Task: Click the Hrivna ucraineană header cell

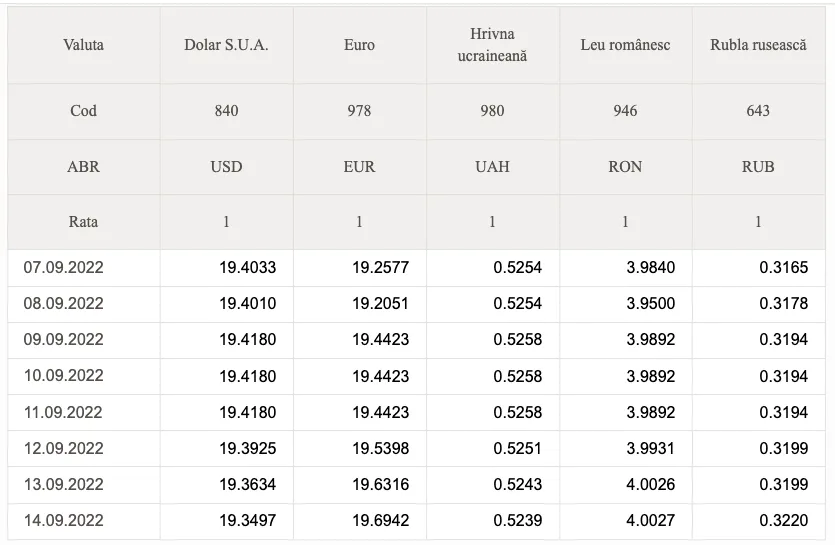Action: 493,45
